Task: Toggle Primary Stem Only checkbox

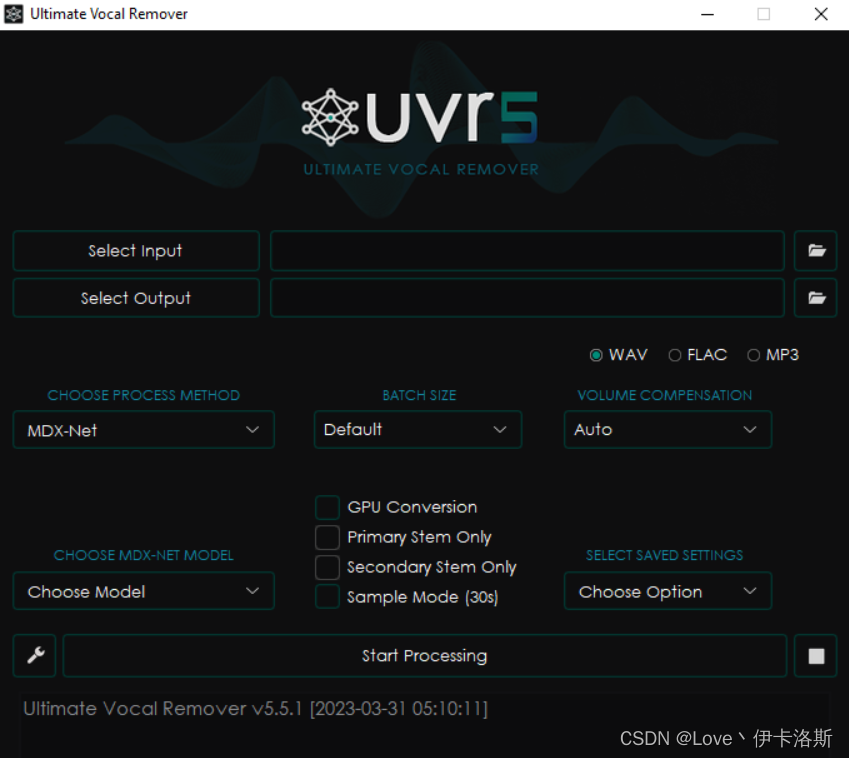Action: click(328, 537)
